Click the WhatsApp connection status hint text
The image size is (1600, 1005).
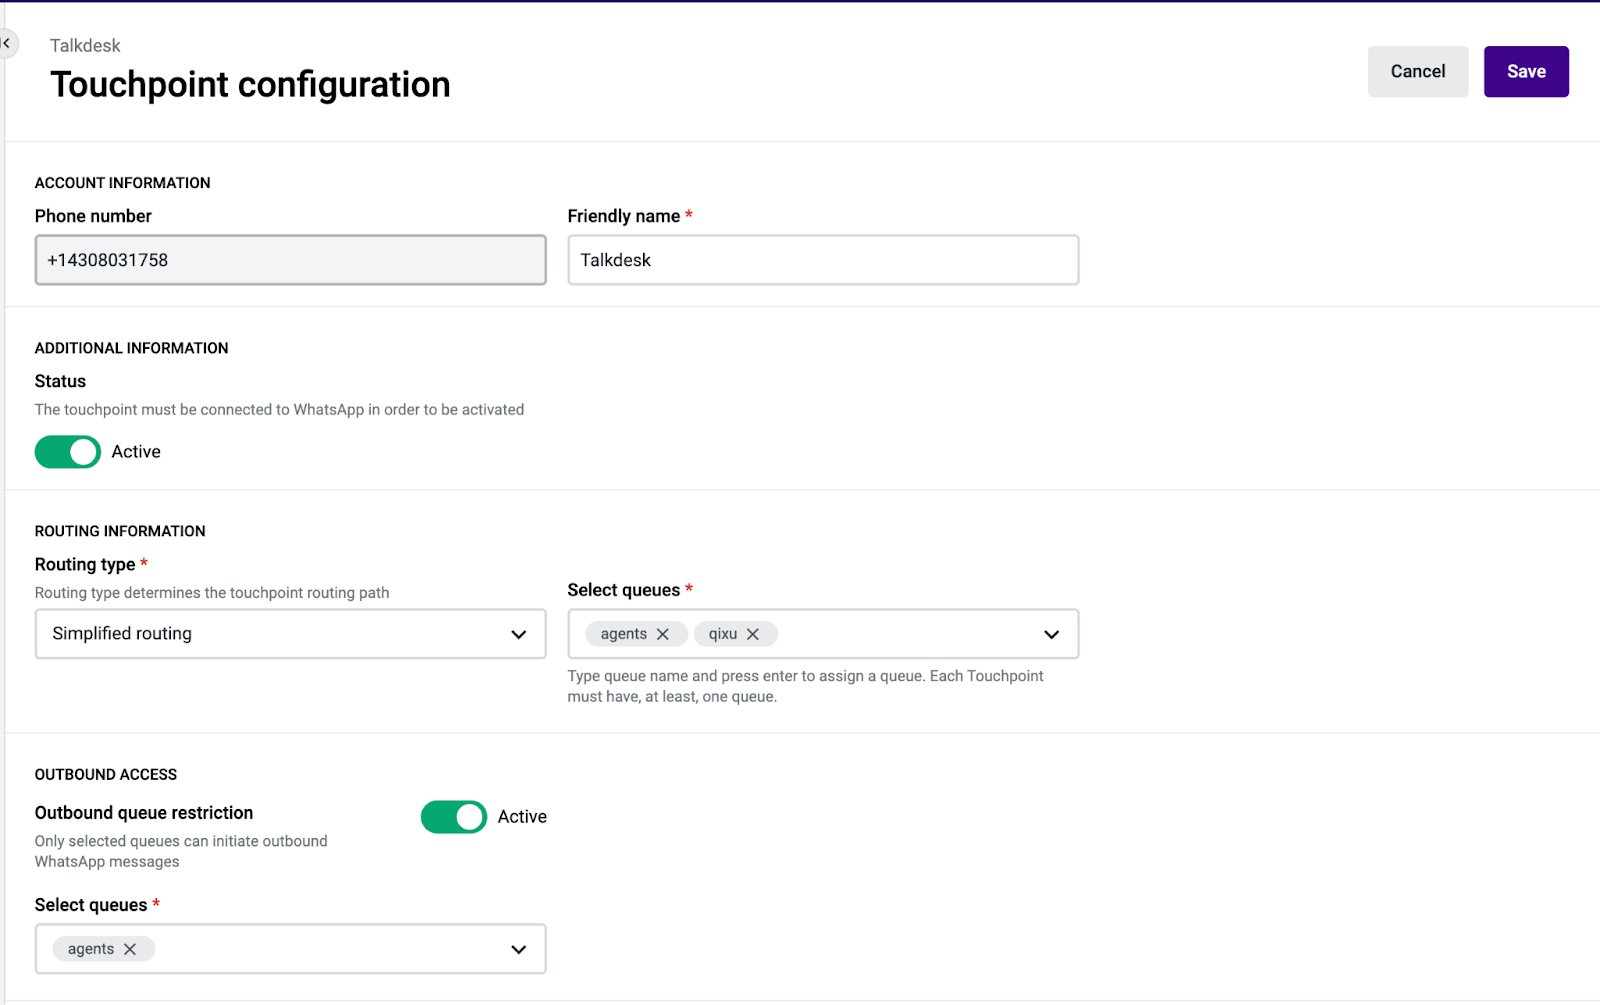tap(279, 410)
